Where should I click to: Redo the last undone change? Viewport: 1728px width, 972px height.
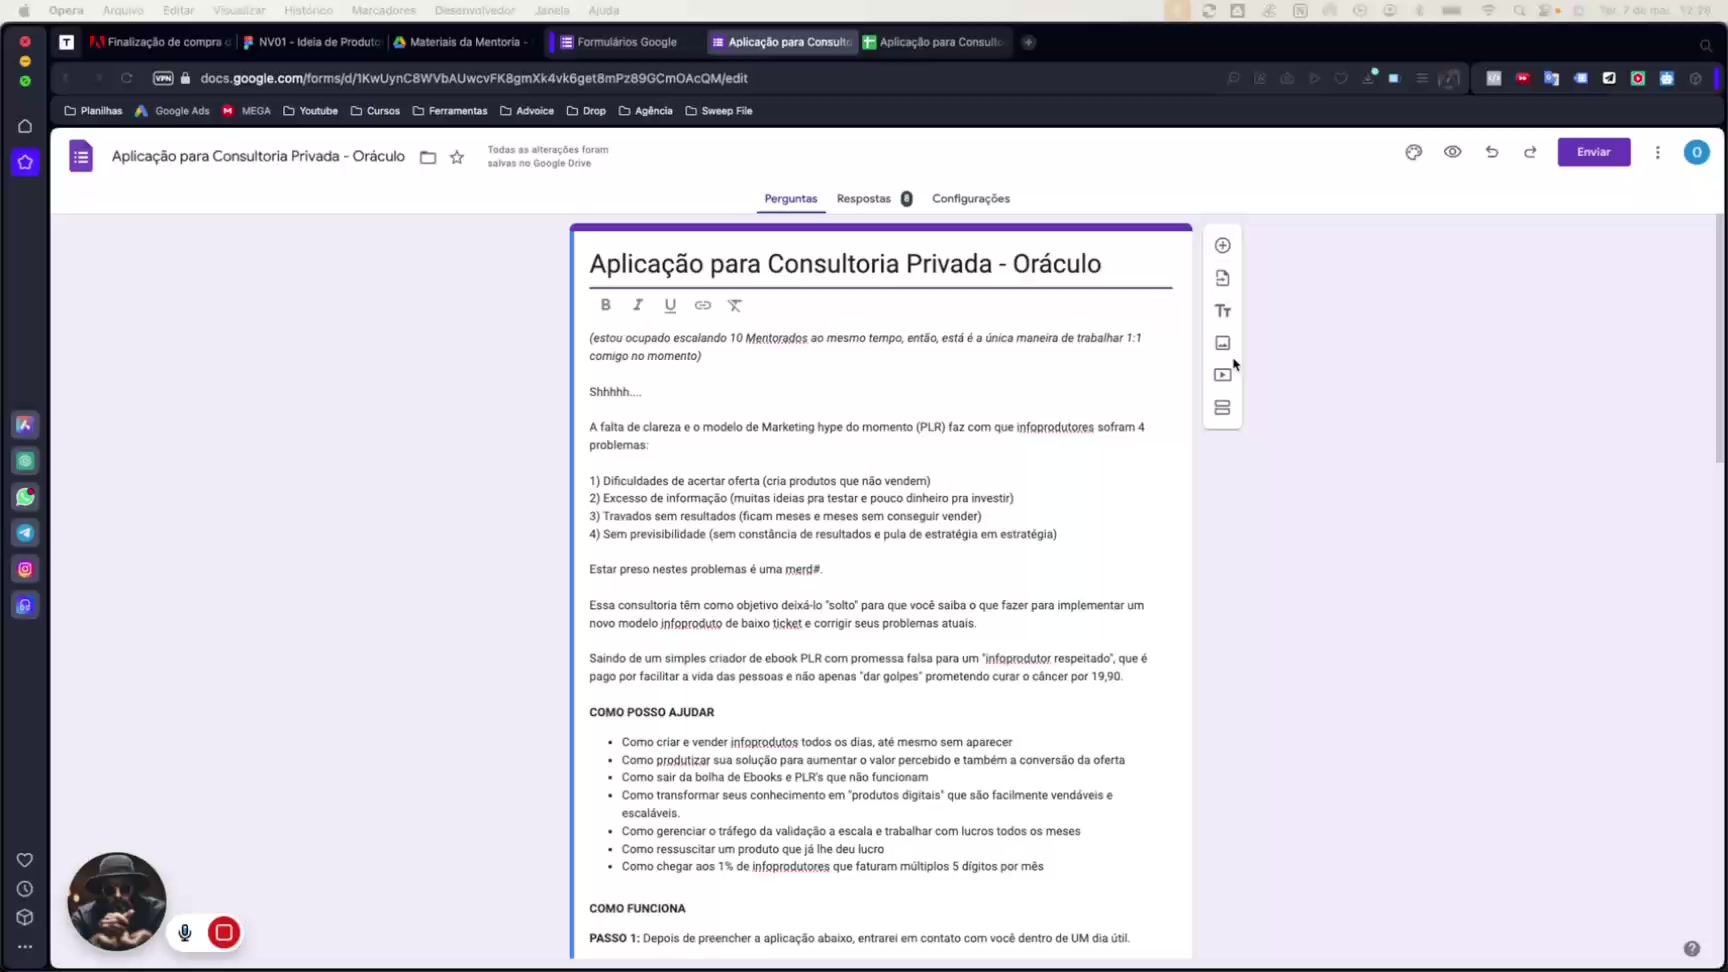pos(1530,152)
